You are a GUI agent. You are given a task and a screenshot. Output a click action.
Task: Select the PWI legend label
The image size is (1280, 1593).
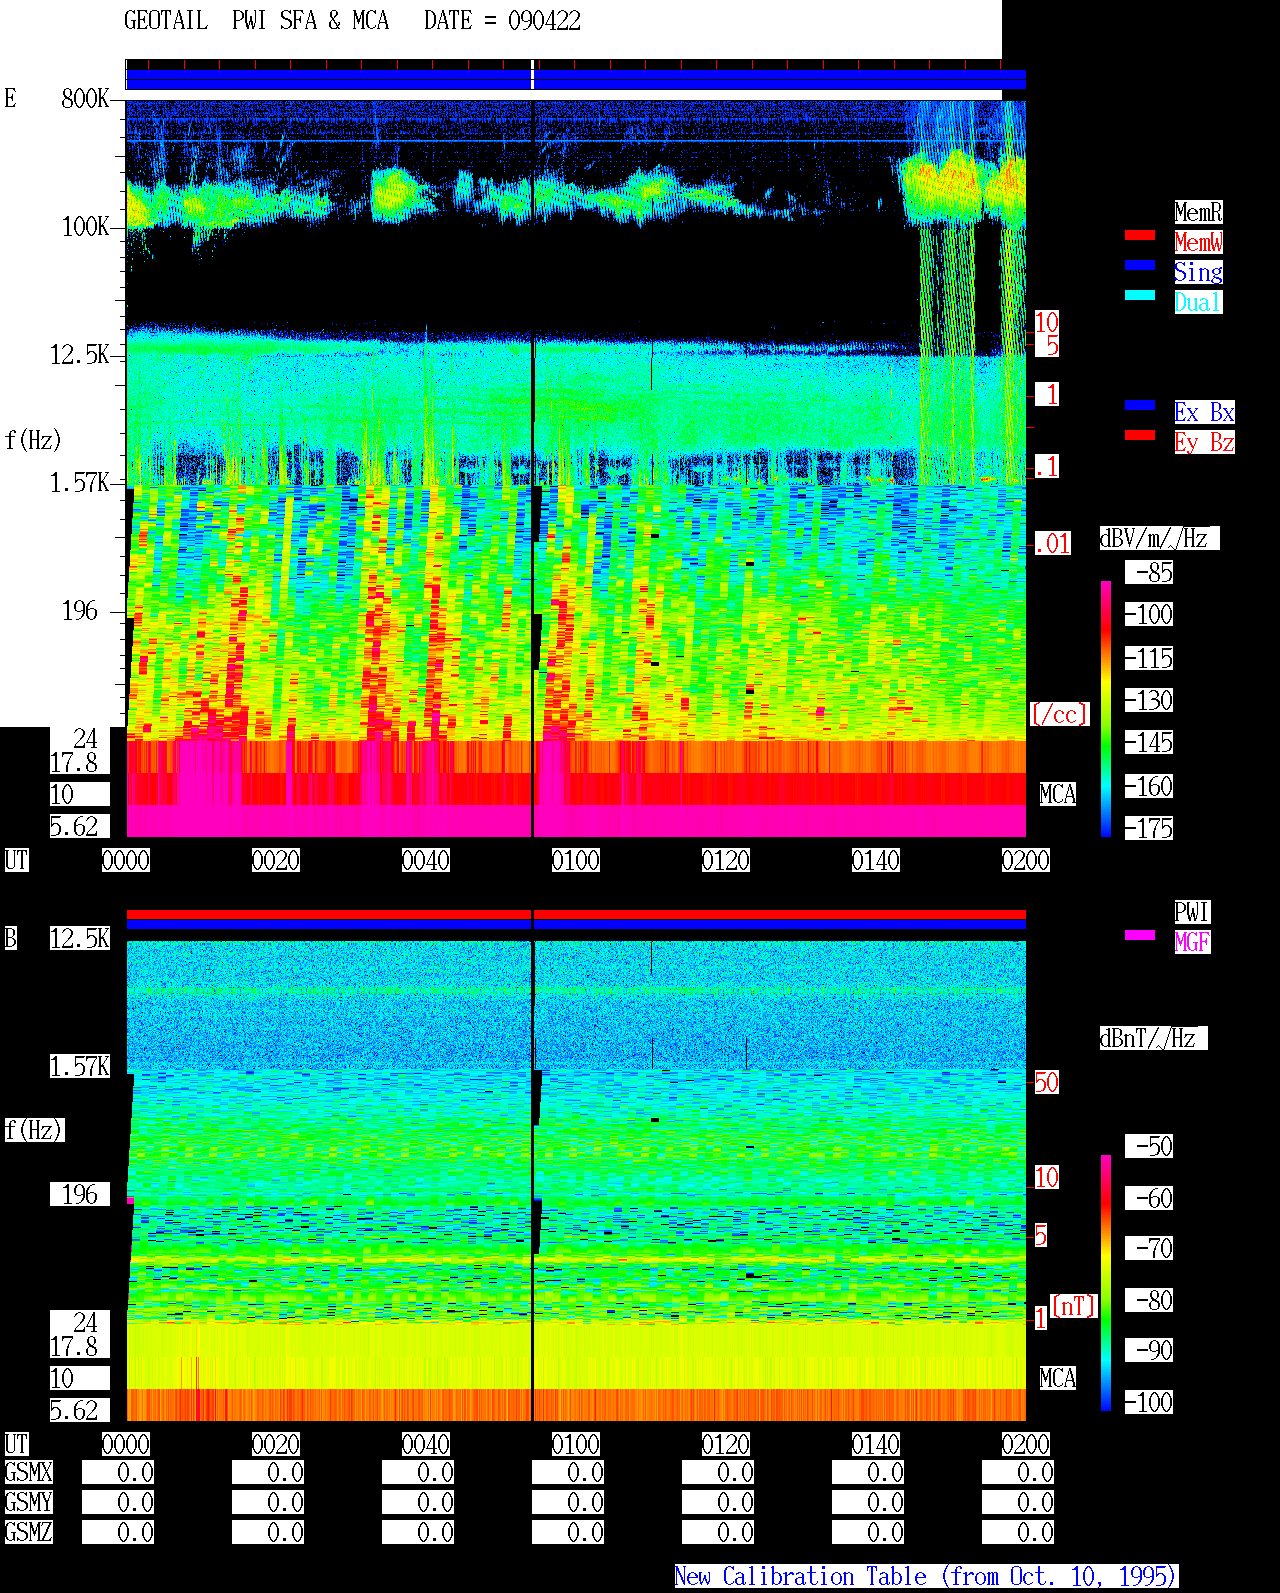click(1192, 912)
